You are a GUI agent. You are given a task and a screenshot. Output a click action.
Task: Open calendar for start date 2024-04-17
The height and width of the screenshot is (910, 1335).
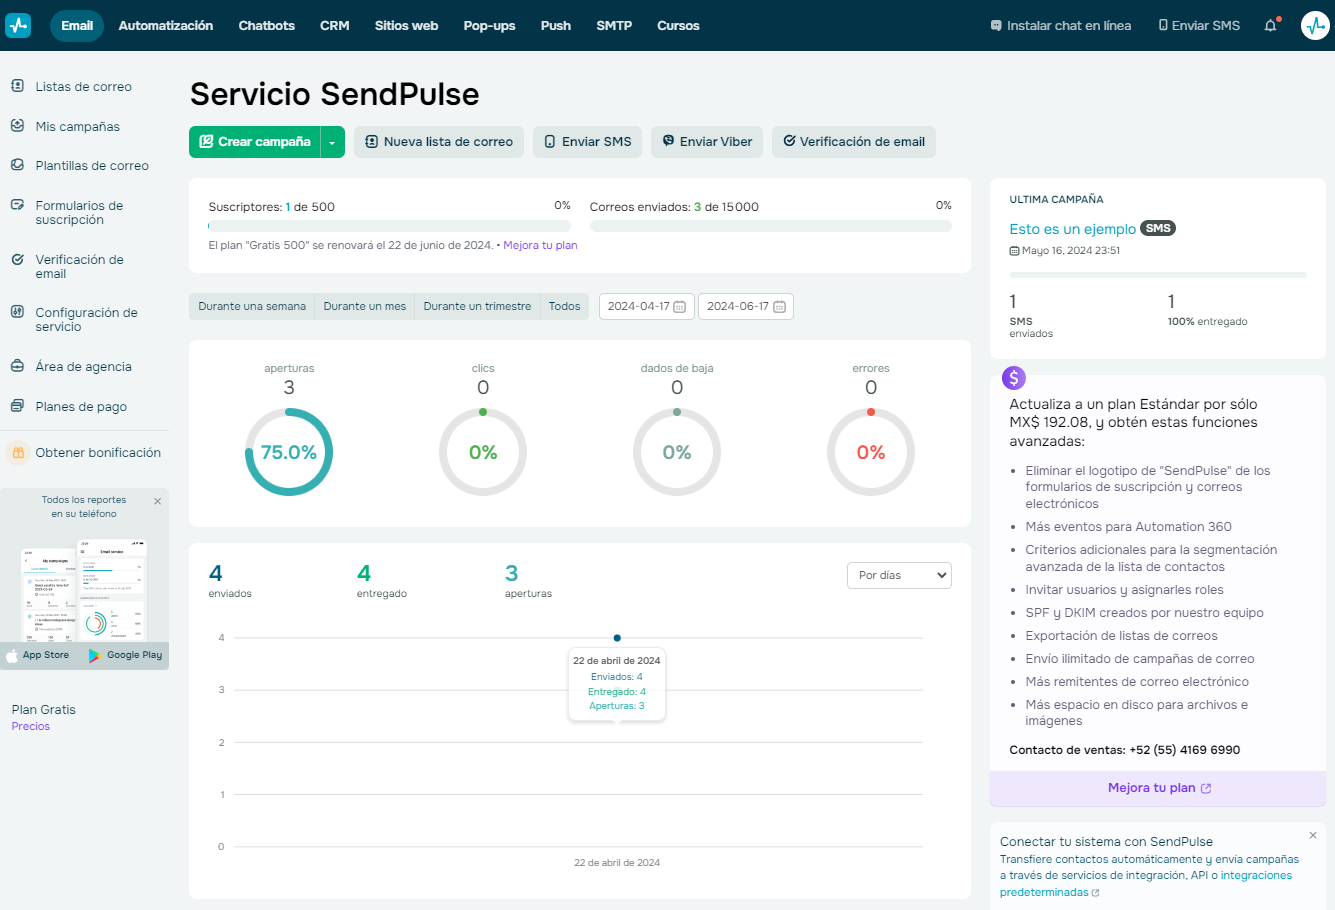[x=679, y=307]
